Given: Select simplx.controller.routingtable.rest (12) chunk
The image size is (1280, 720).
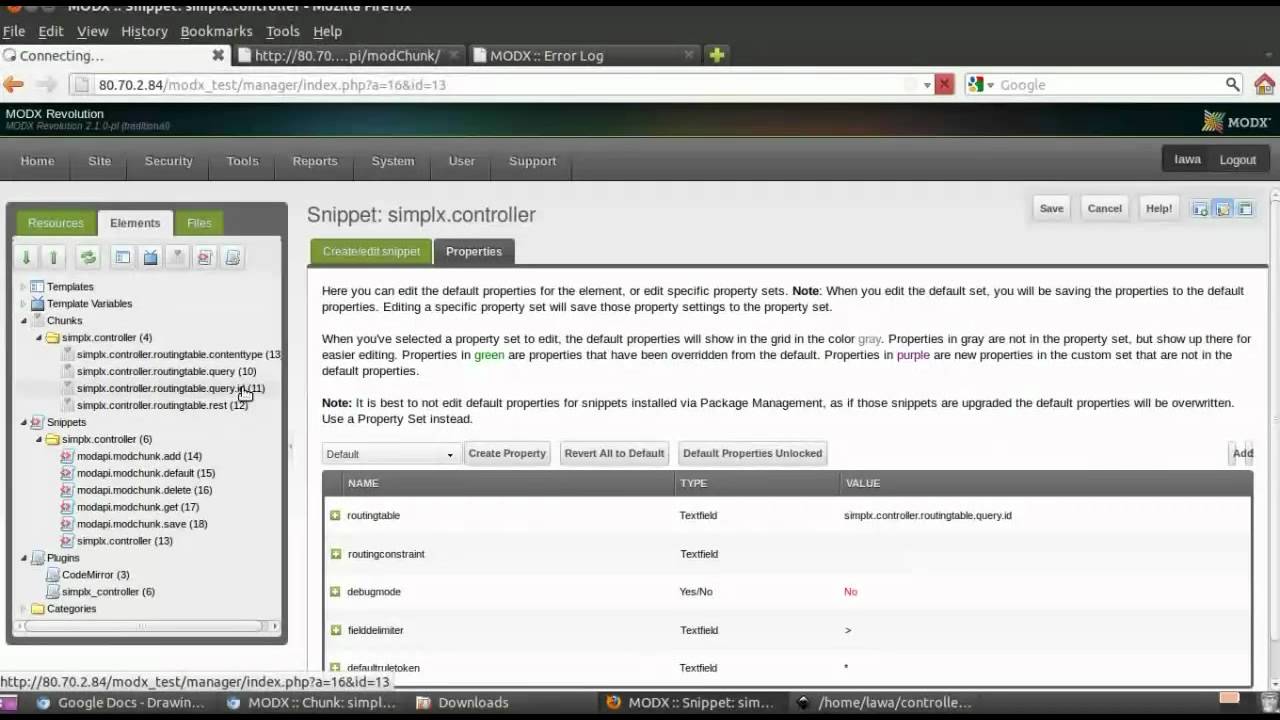Looking at the screenshot, I should (162, 405).
